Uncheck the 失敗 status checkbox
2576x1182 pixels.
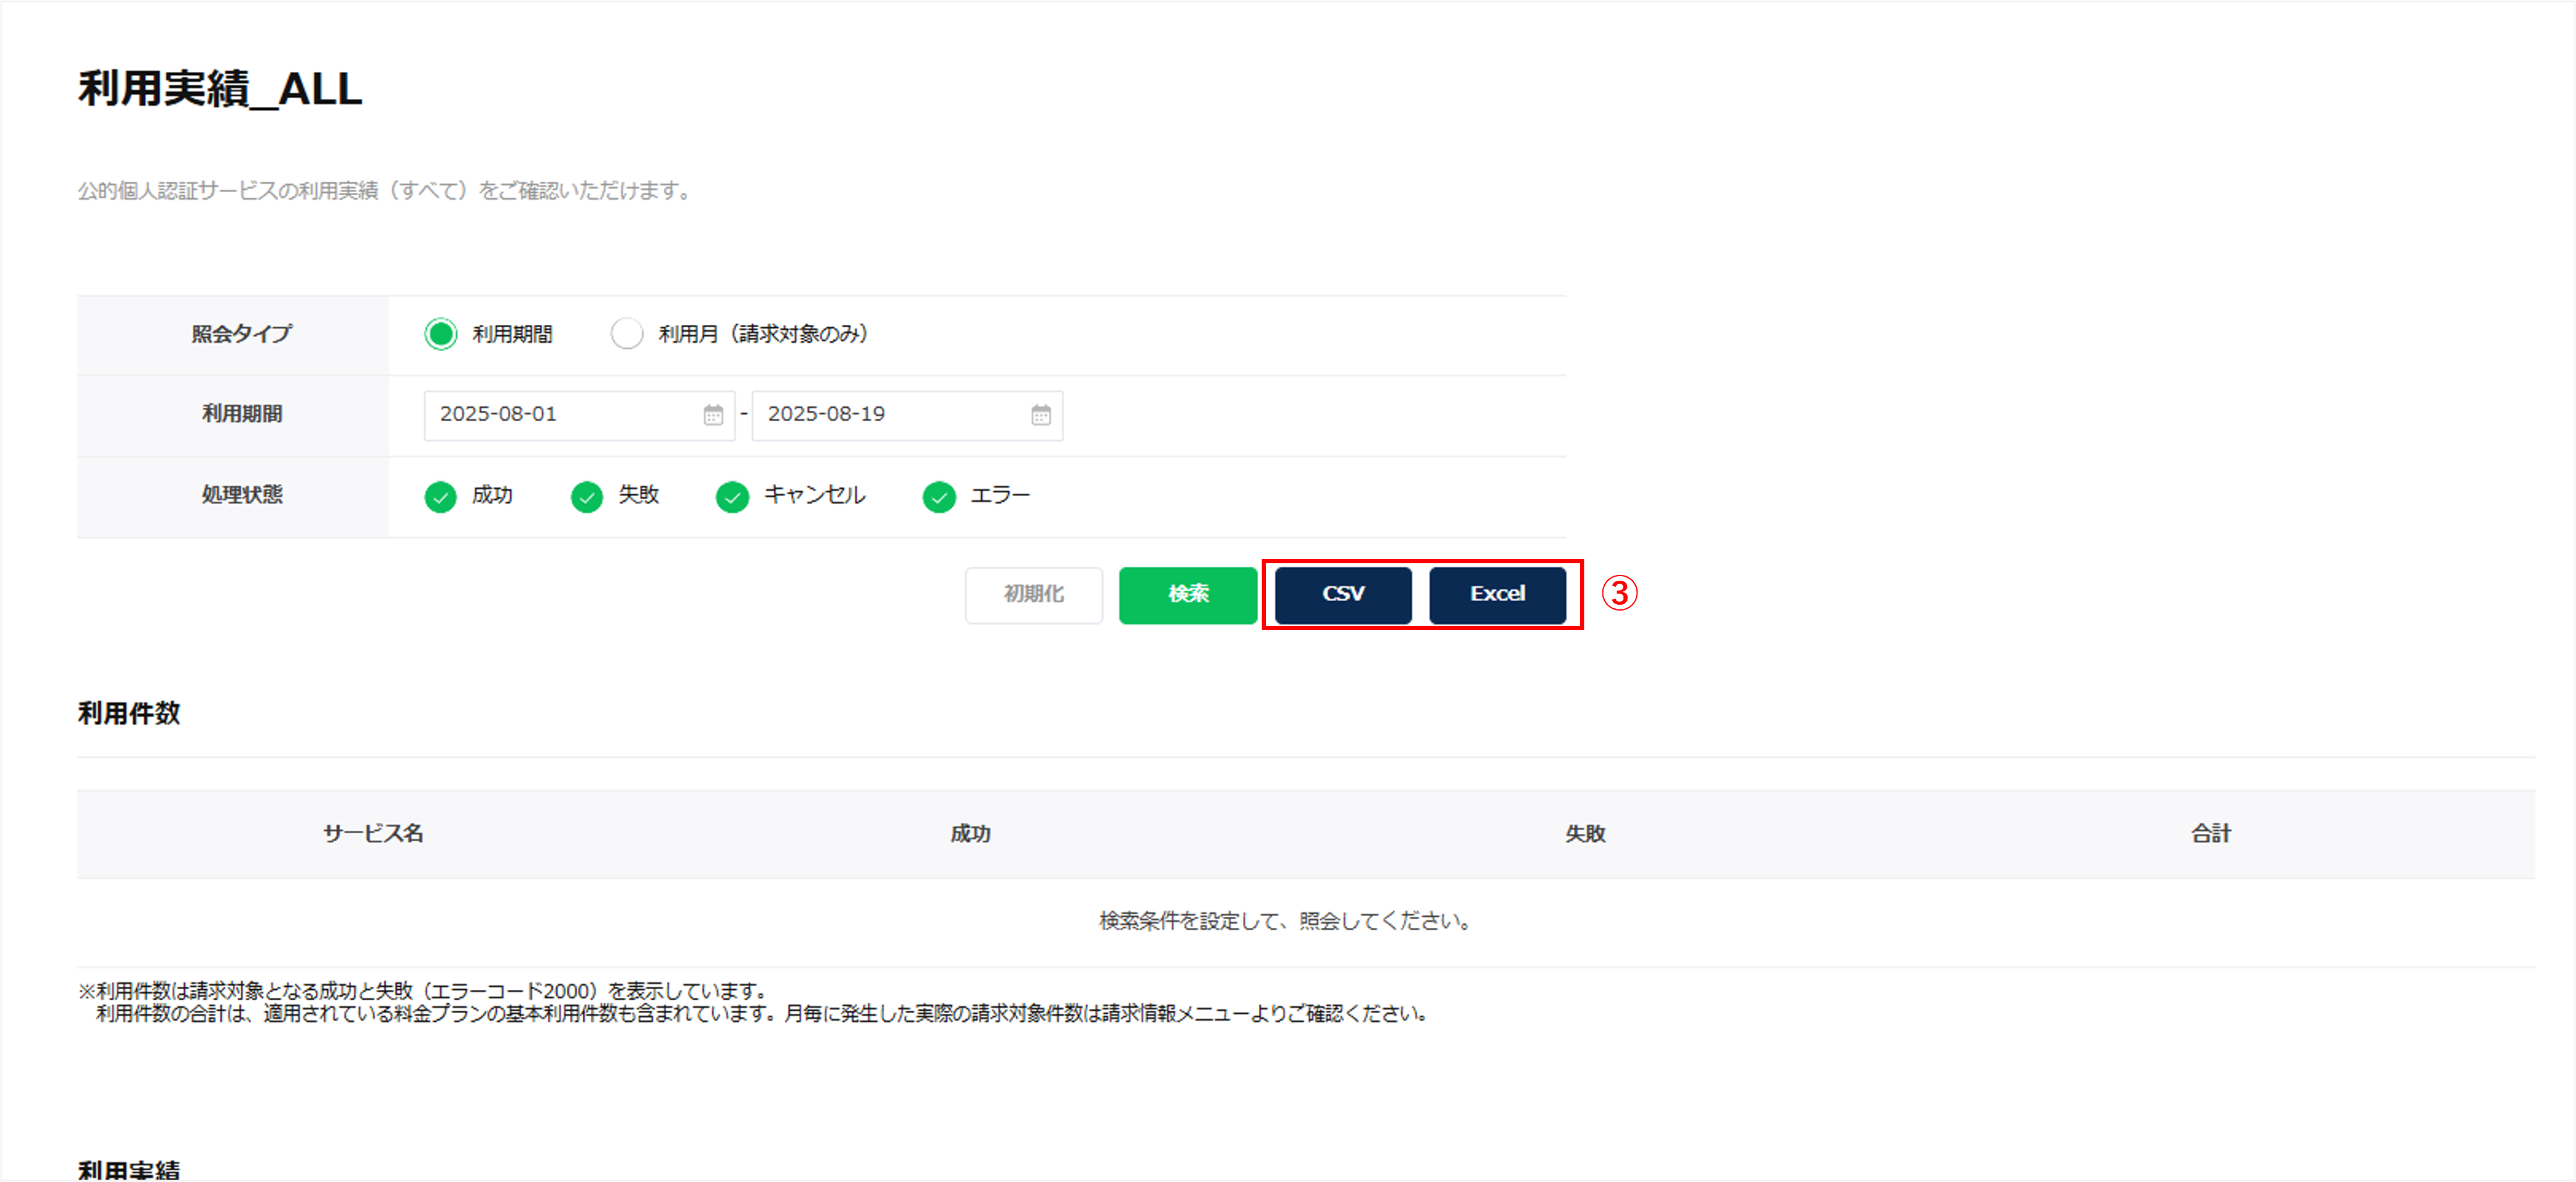click(587, 496)
